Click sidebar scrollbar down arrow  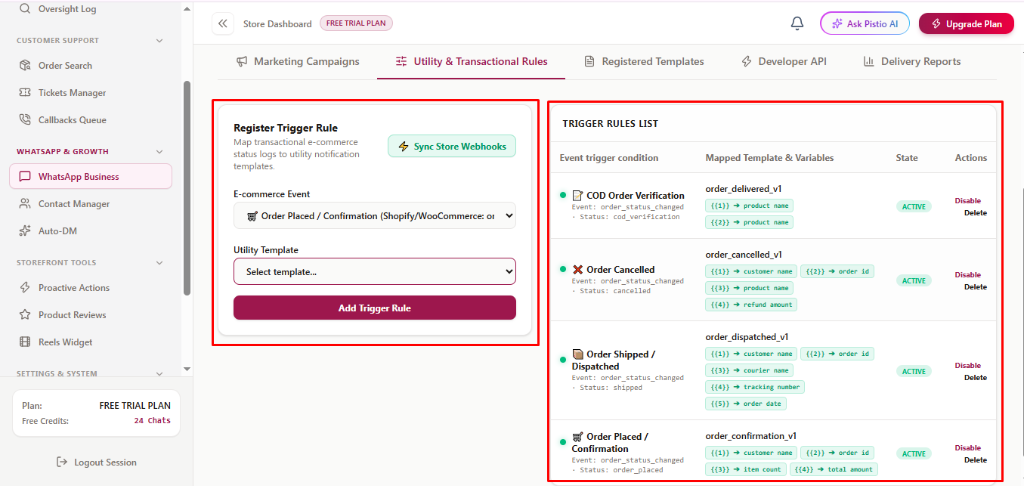[x=187, y=369]
